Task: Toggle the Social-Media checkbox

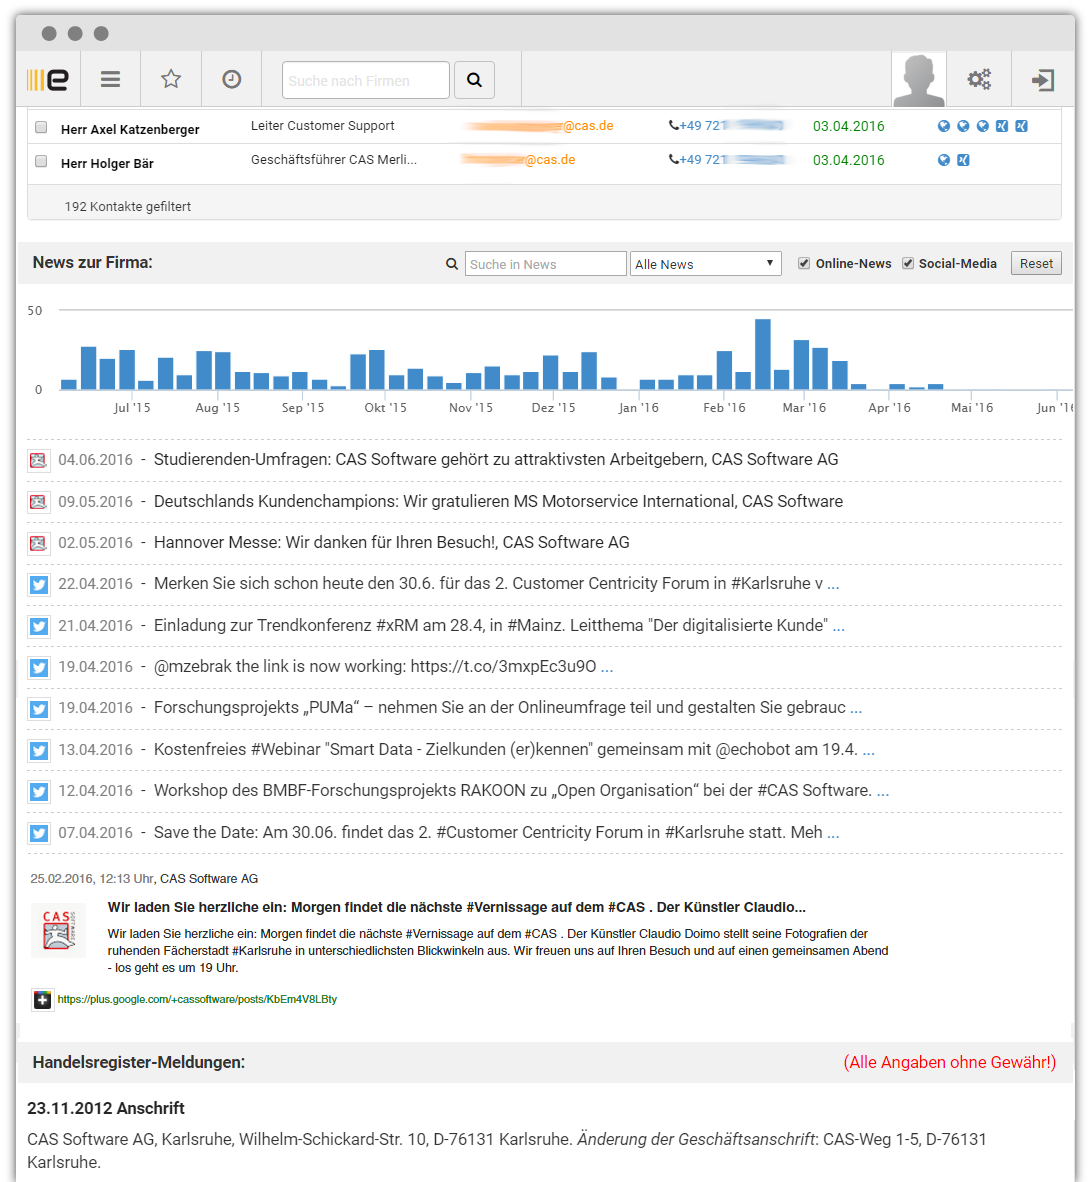Action: point(908,264)
